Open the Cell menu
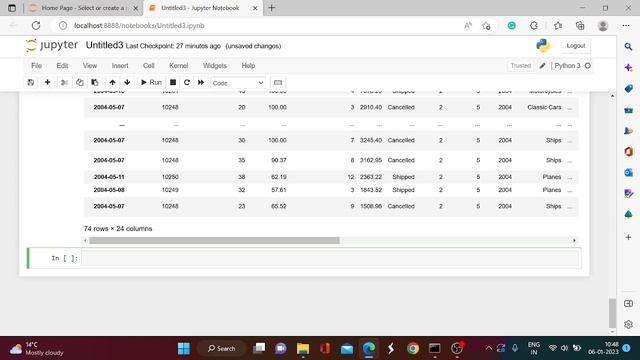Image resolution: width=640 pixels, height=360 pixels. [149, 66]
